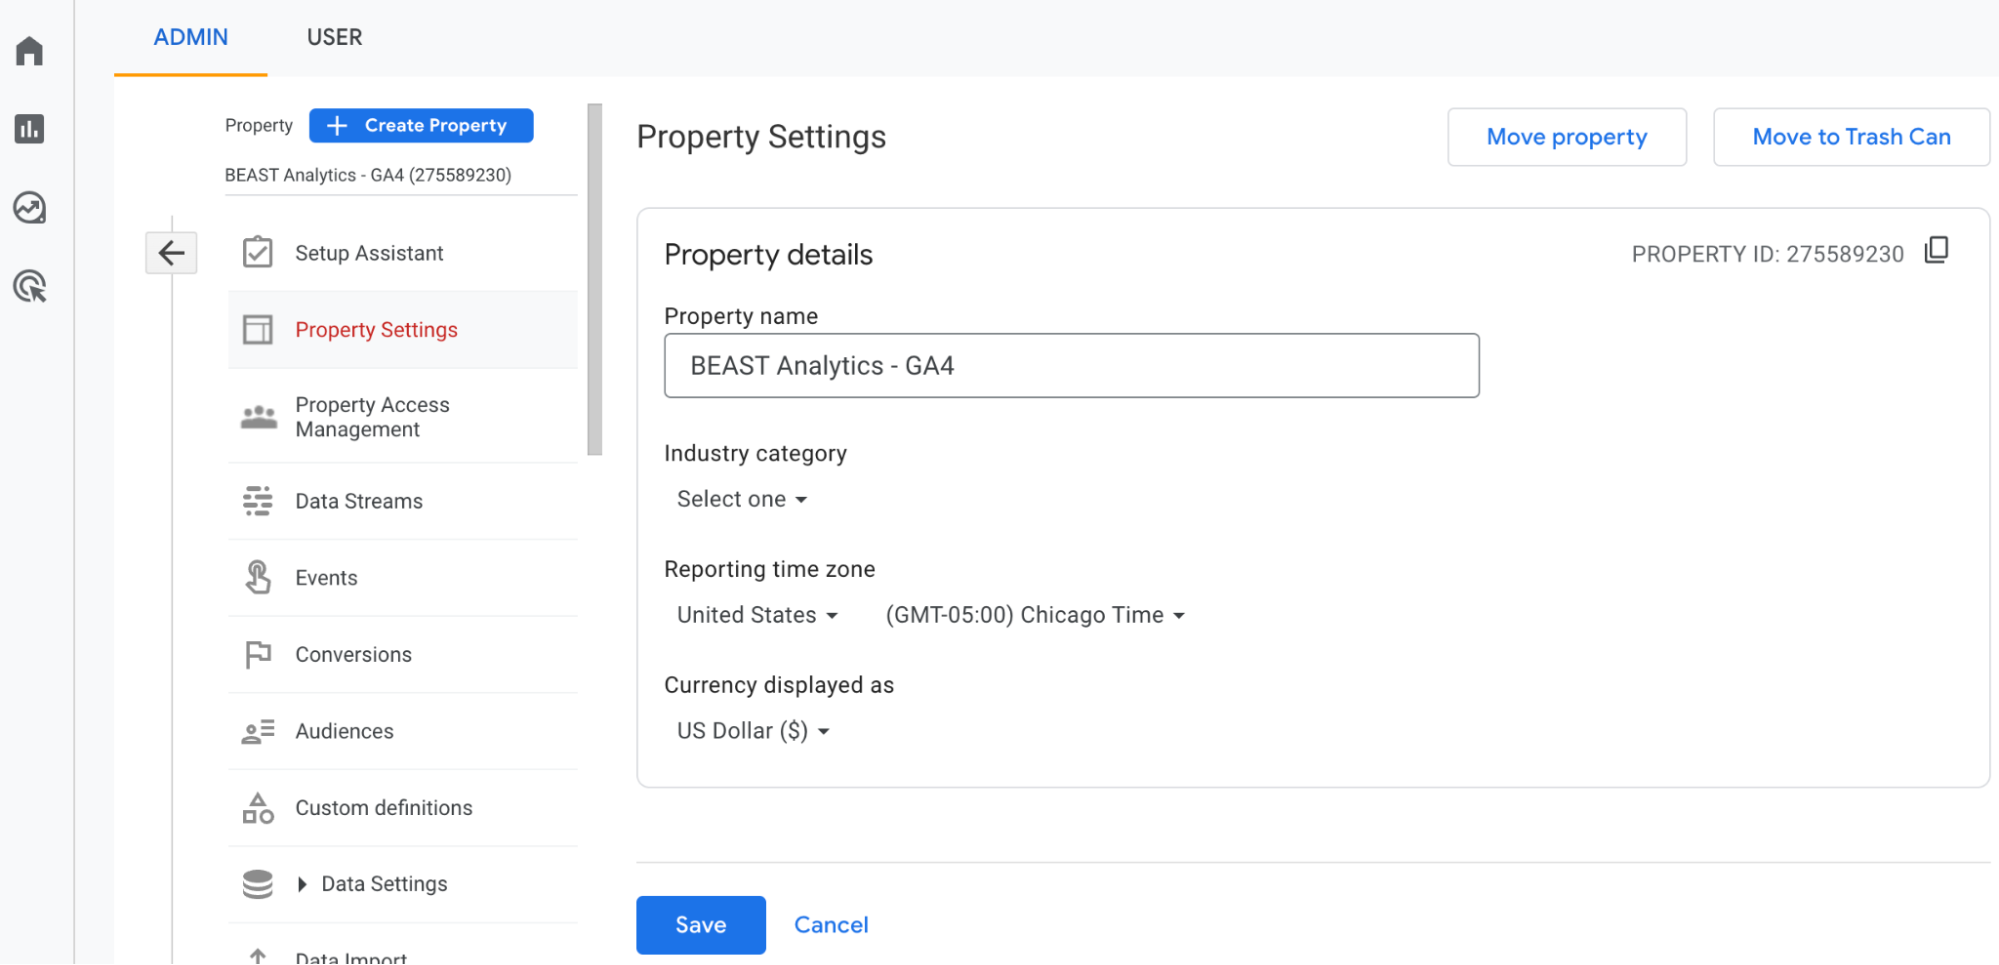Copy the Property ID using the copy icon
Screen dimensions: 1999x965
(1937, 250)
